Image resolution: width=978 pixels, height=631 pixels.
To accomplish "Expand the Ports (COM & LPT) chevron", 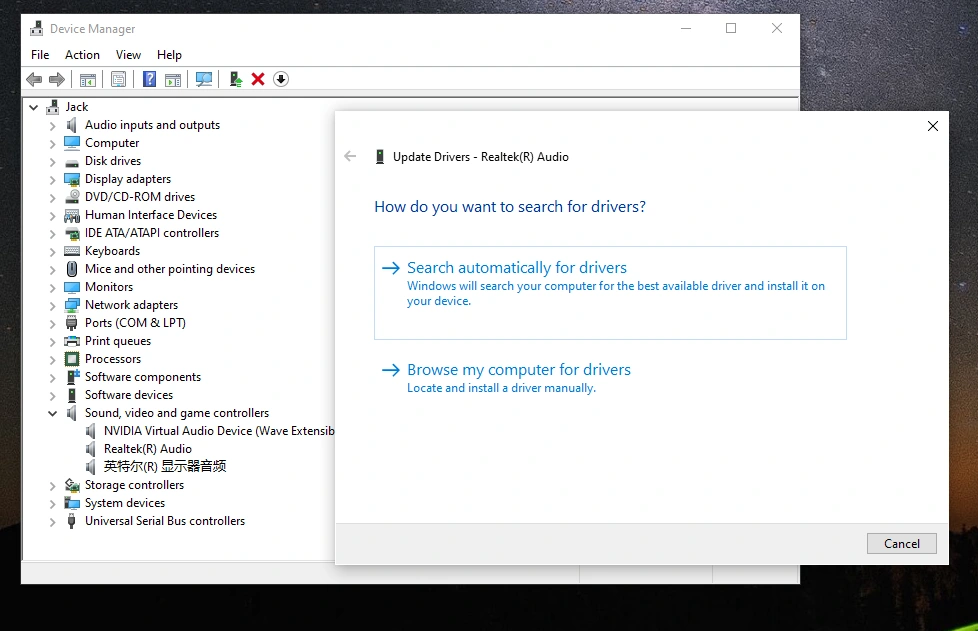I will (x=52, y=324).
